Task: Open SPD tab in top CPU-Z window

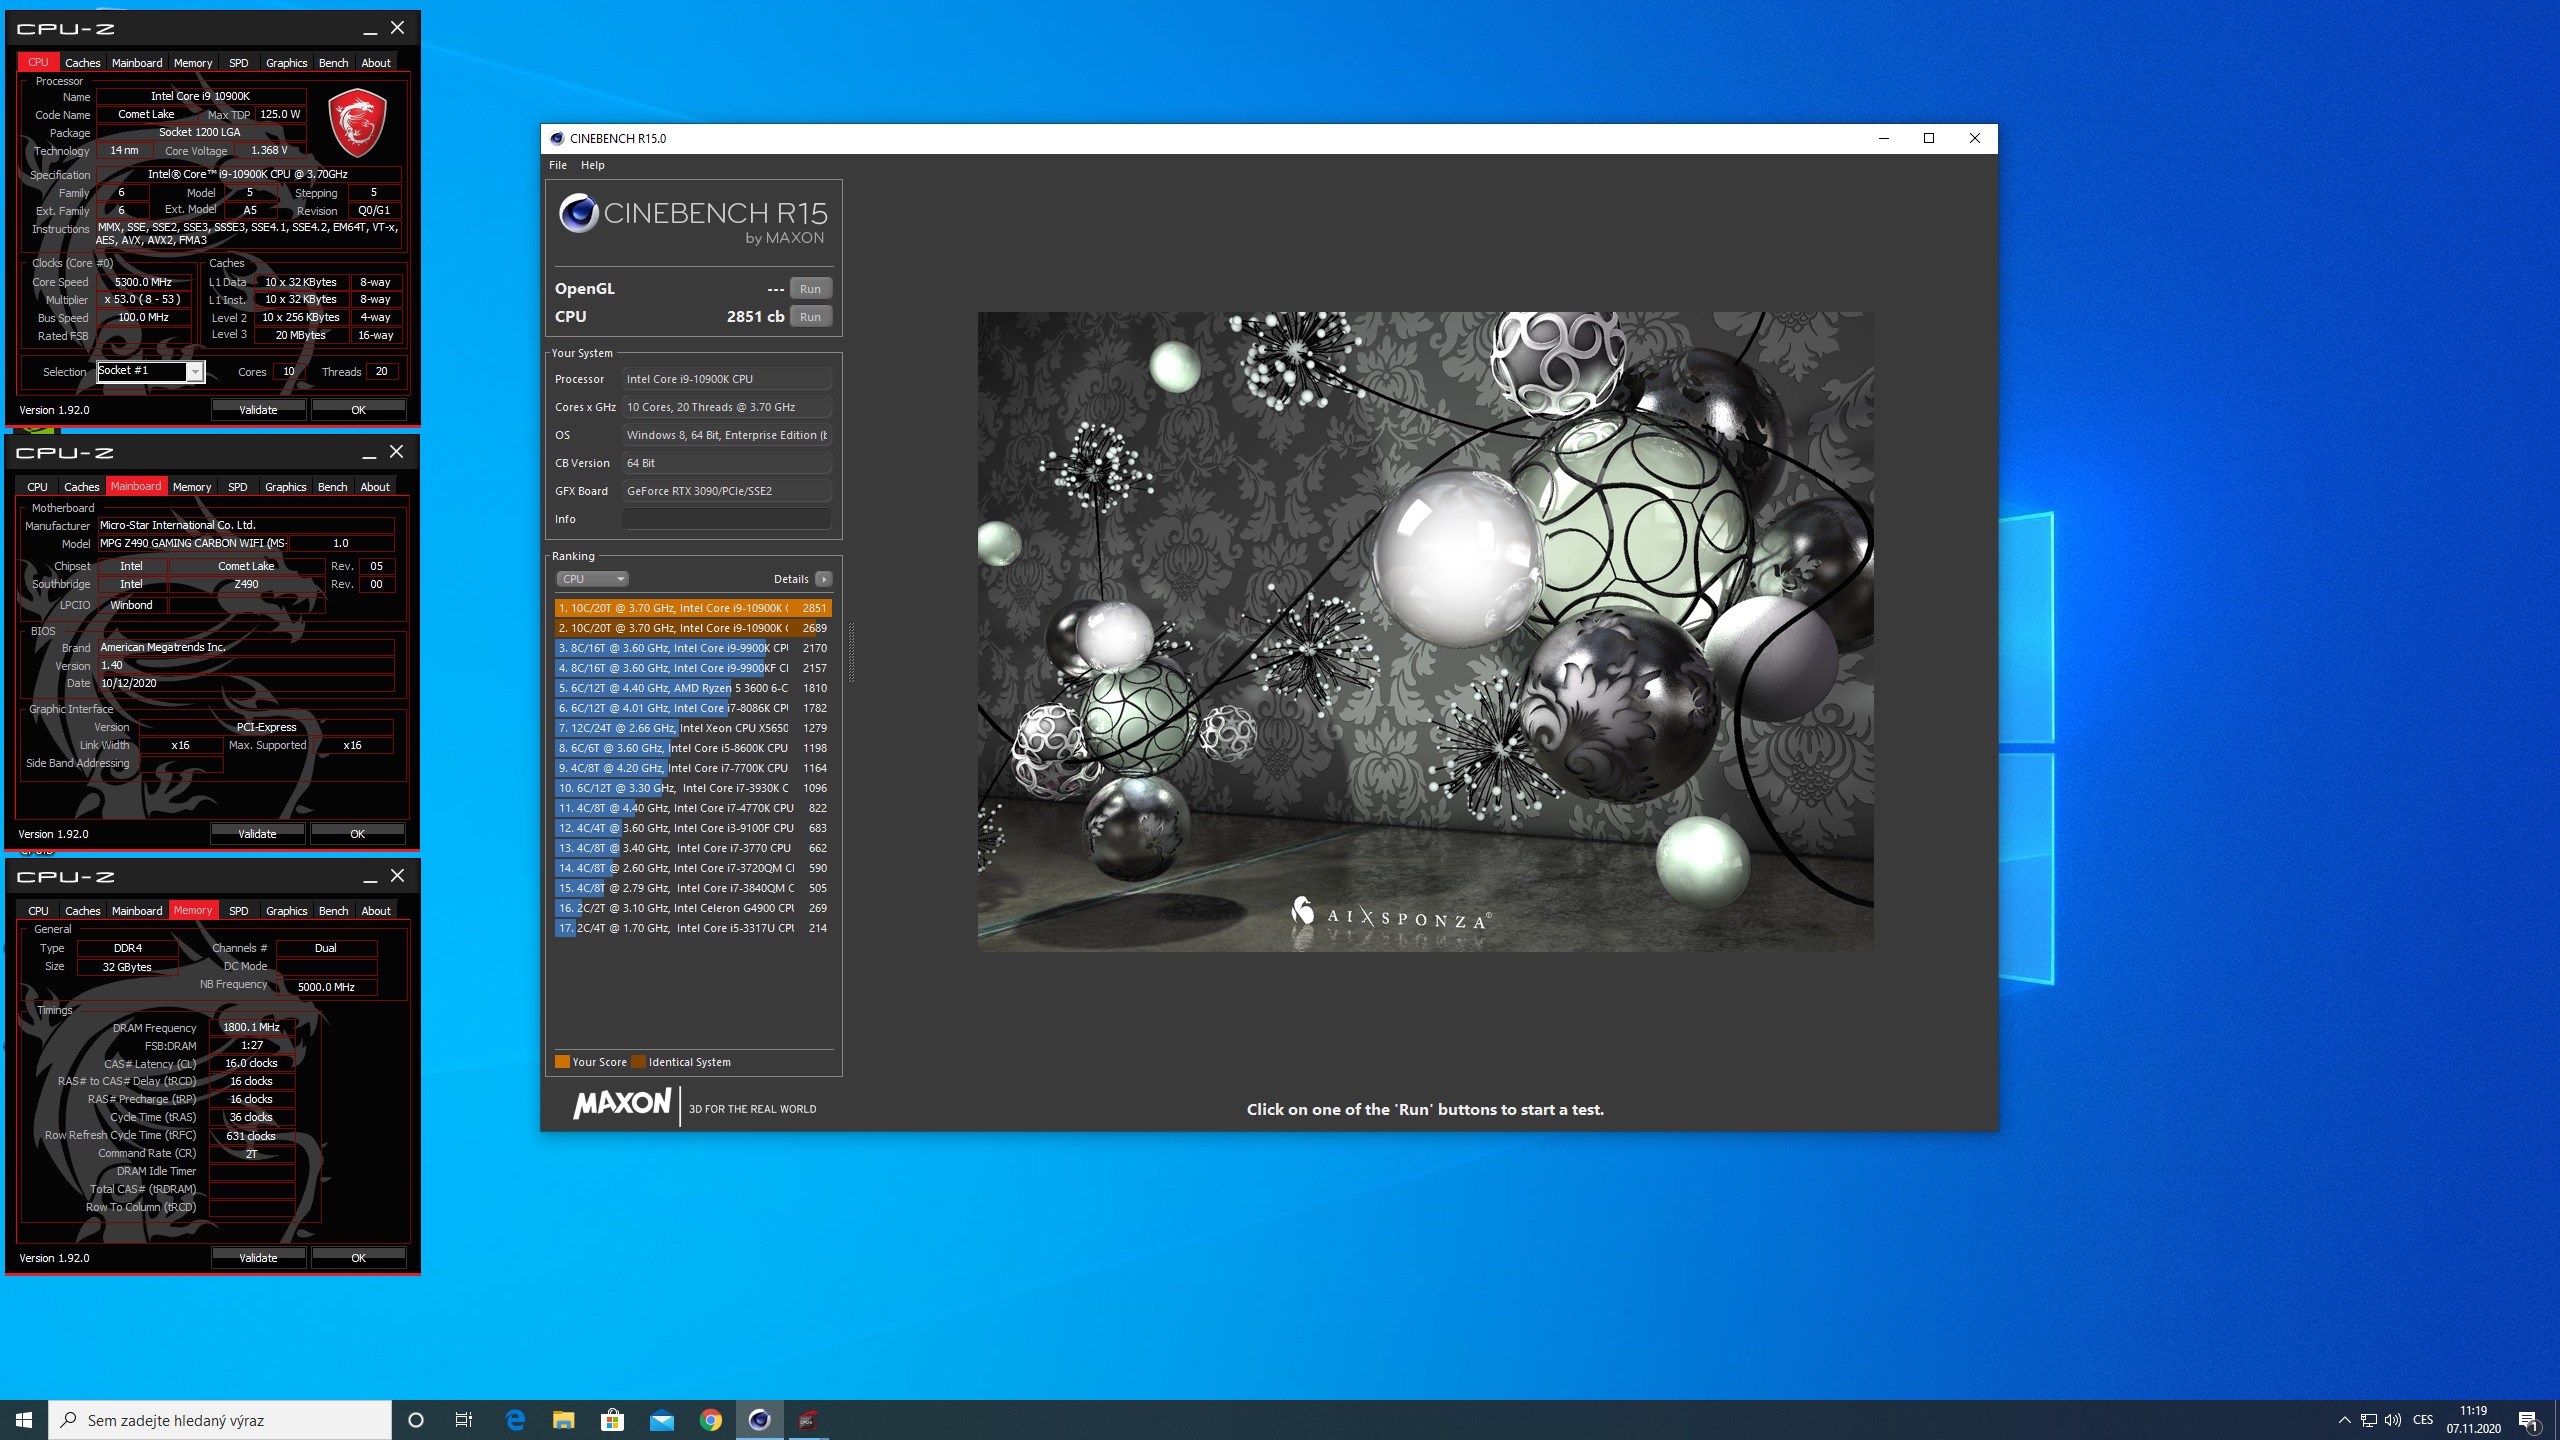Action: coord(238,62)
